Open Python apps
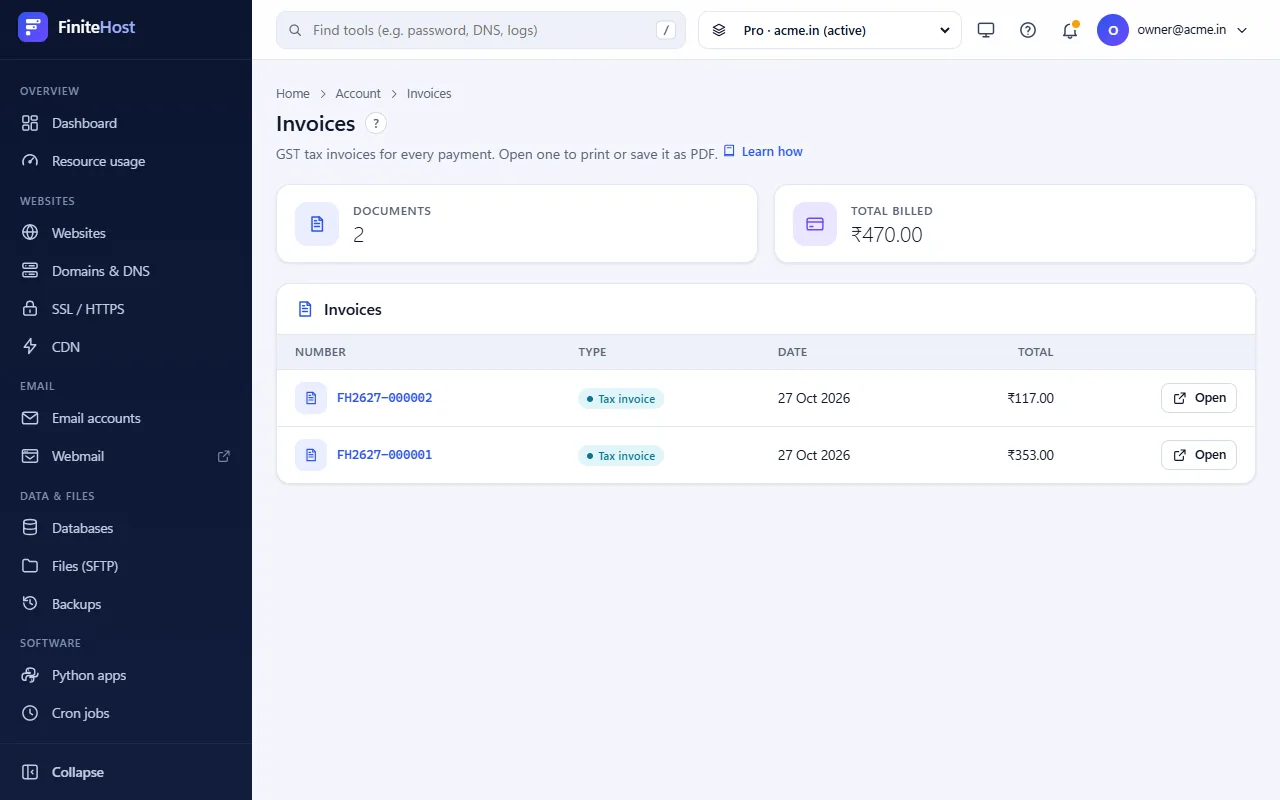This screenshot has width=1280, height=800. 126,675
